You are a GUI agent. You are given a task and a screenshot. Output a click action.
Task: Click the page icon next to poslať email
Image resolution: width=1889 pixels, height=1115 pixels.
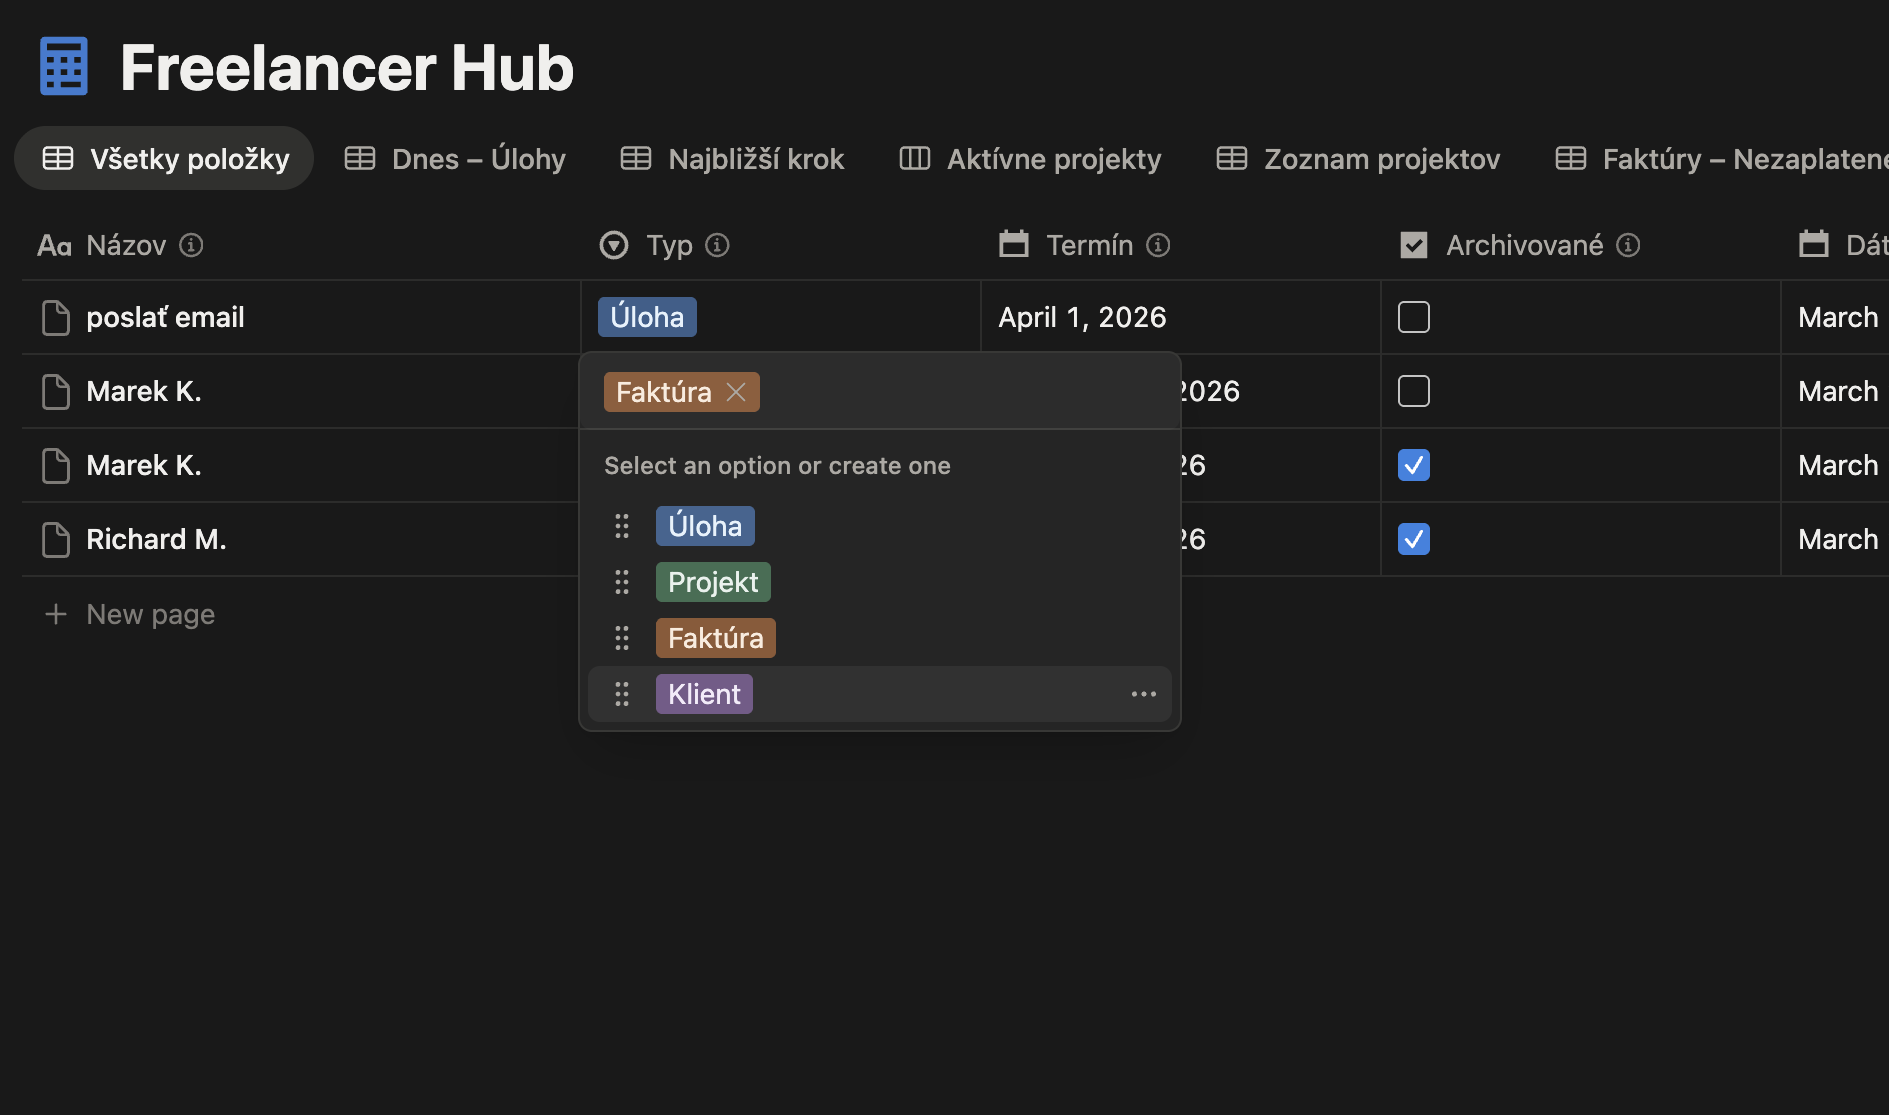(x=56, y=317)
